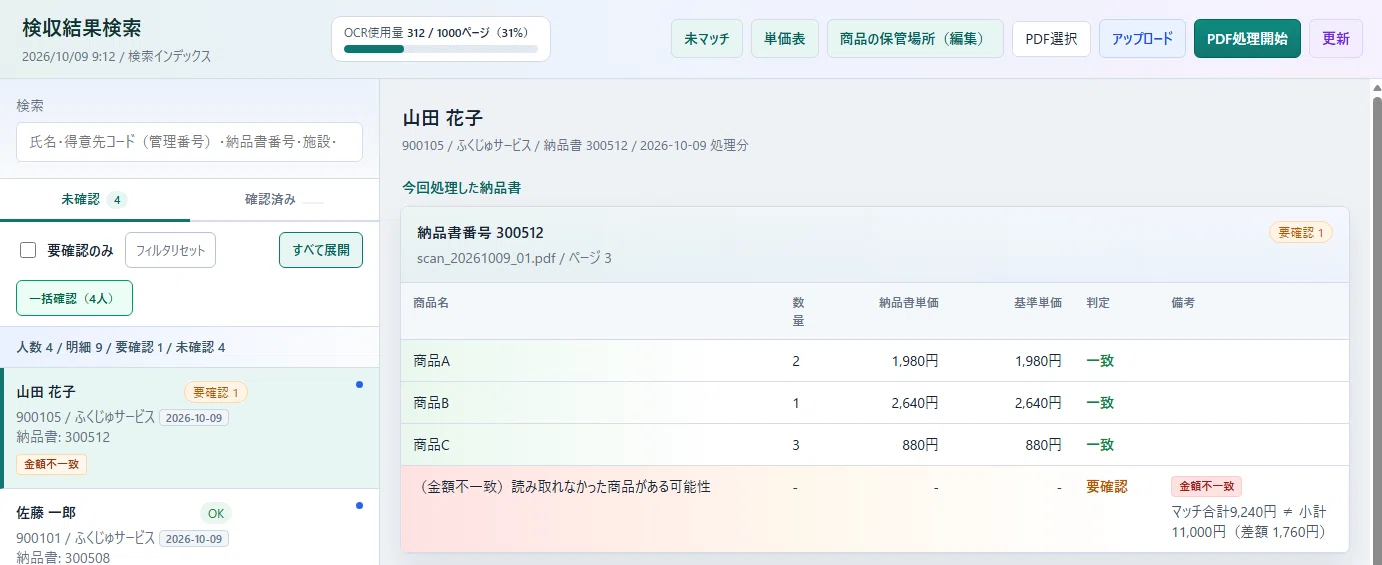Click the フィルタリセット button
Image resolution: width=1382 pixels, height=565 pixels.
pos(170,250)
